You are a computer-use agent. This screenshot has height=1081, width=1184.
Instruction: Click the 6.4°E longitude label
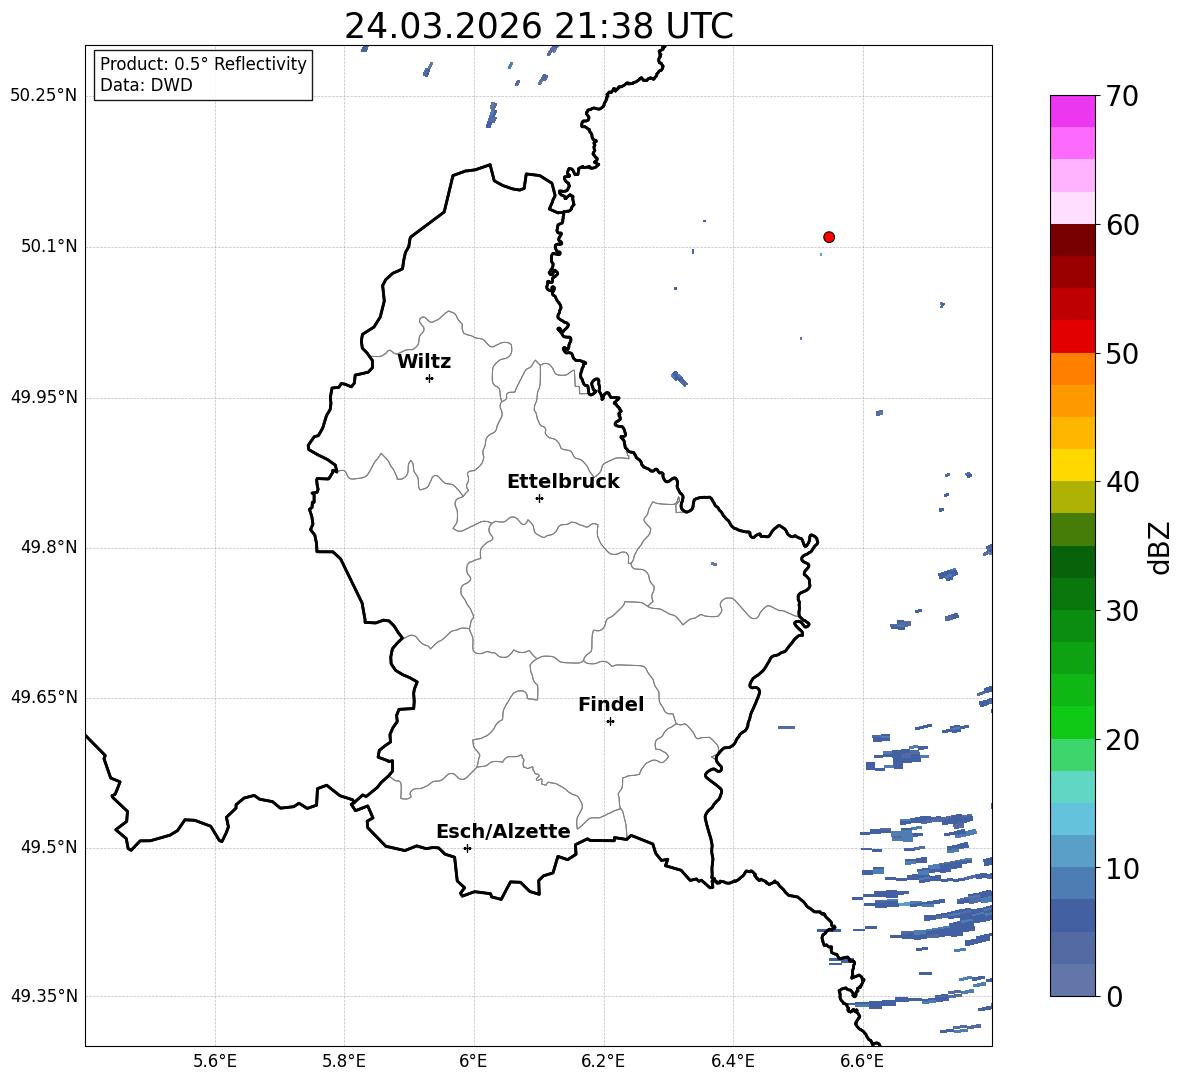tap(732, 1061)
